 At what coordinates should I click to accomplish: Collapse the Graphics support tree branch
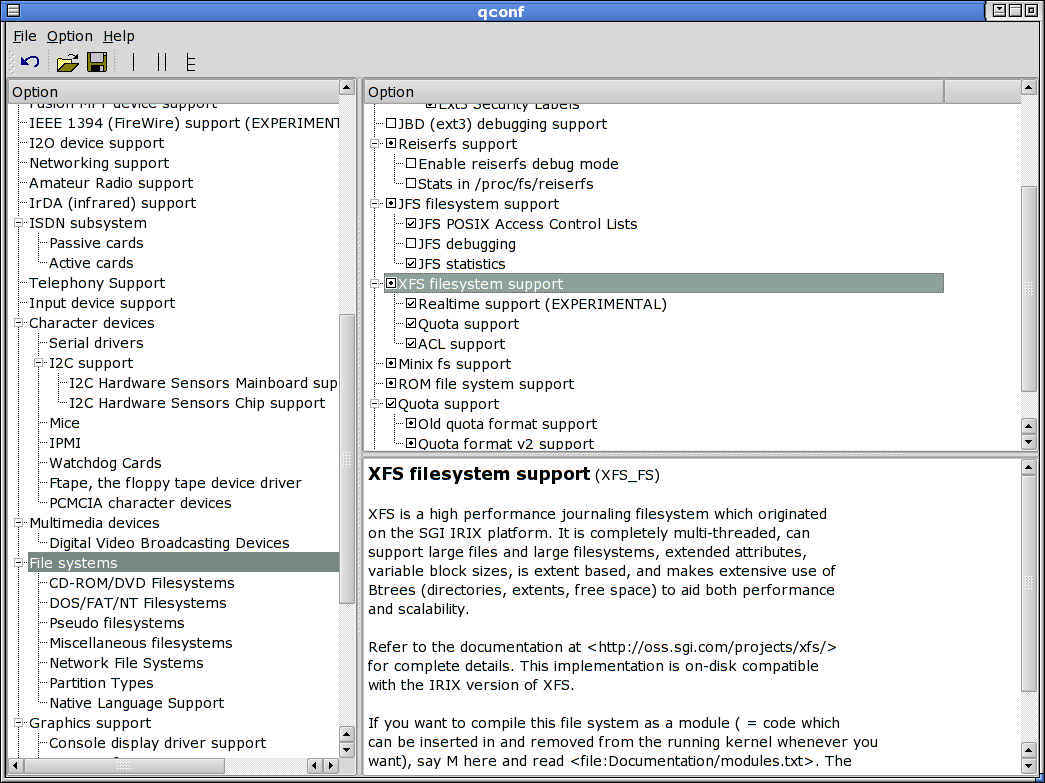coord(19,723)
